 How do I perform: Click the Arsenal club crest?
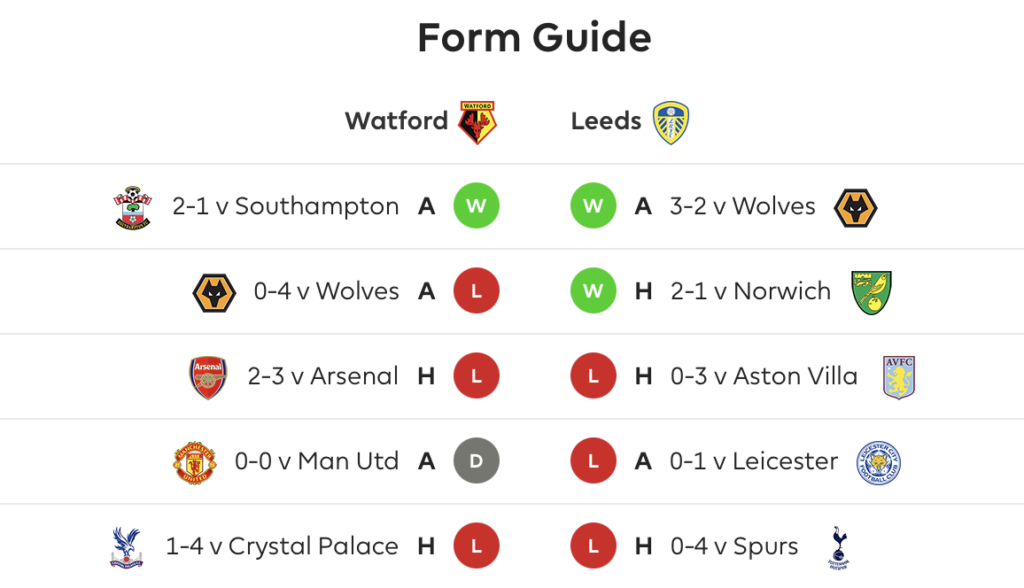coord(208,377)
